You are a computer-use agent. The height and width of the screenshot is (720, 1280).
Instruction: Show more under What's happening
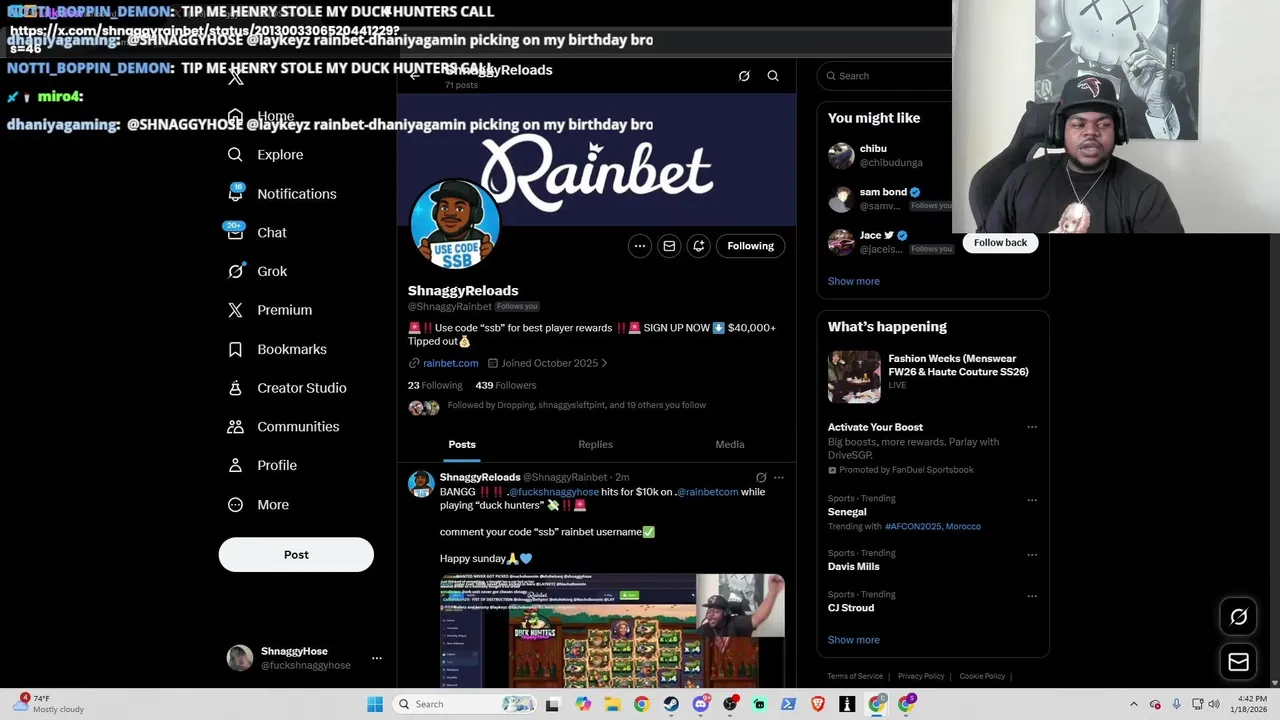tap(854, 640)
